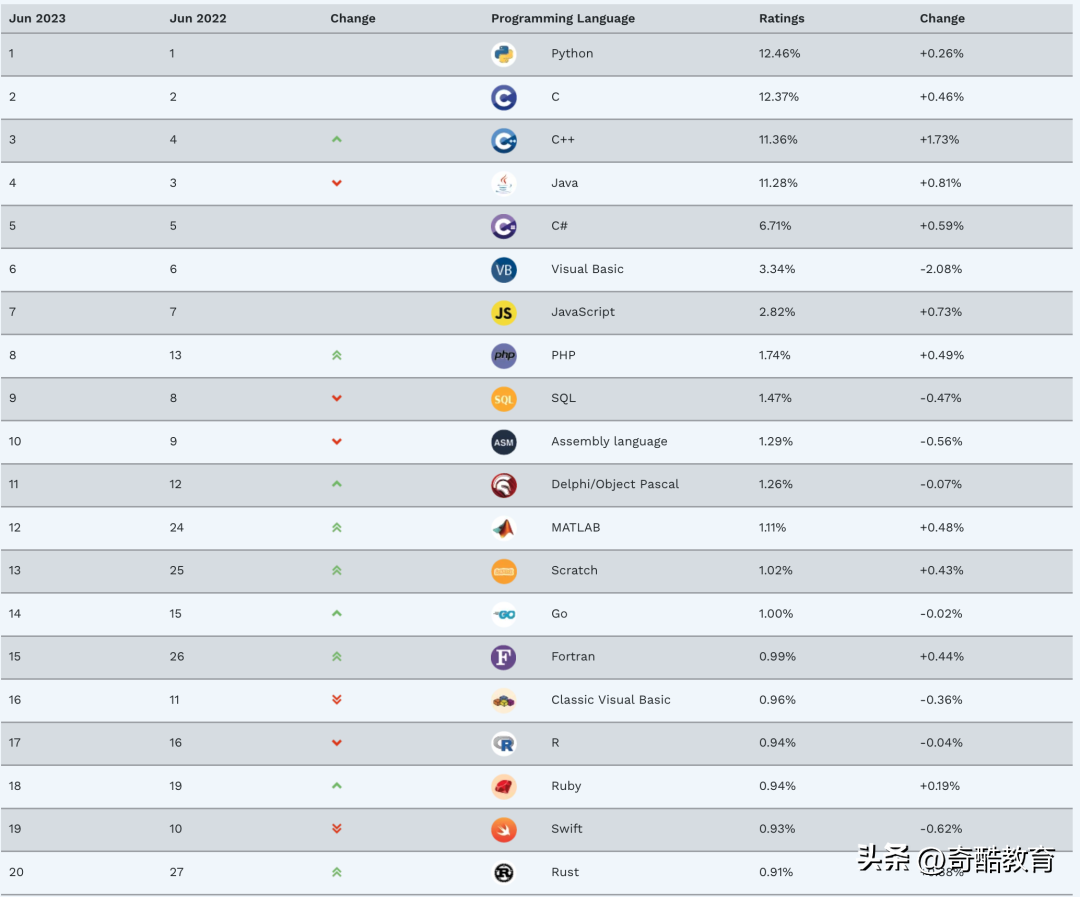The image size is (1080, 897).
Task: Click the Ratings column header
Action: coord(781,18)
